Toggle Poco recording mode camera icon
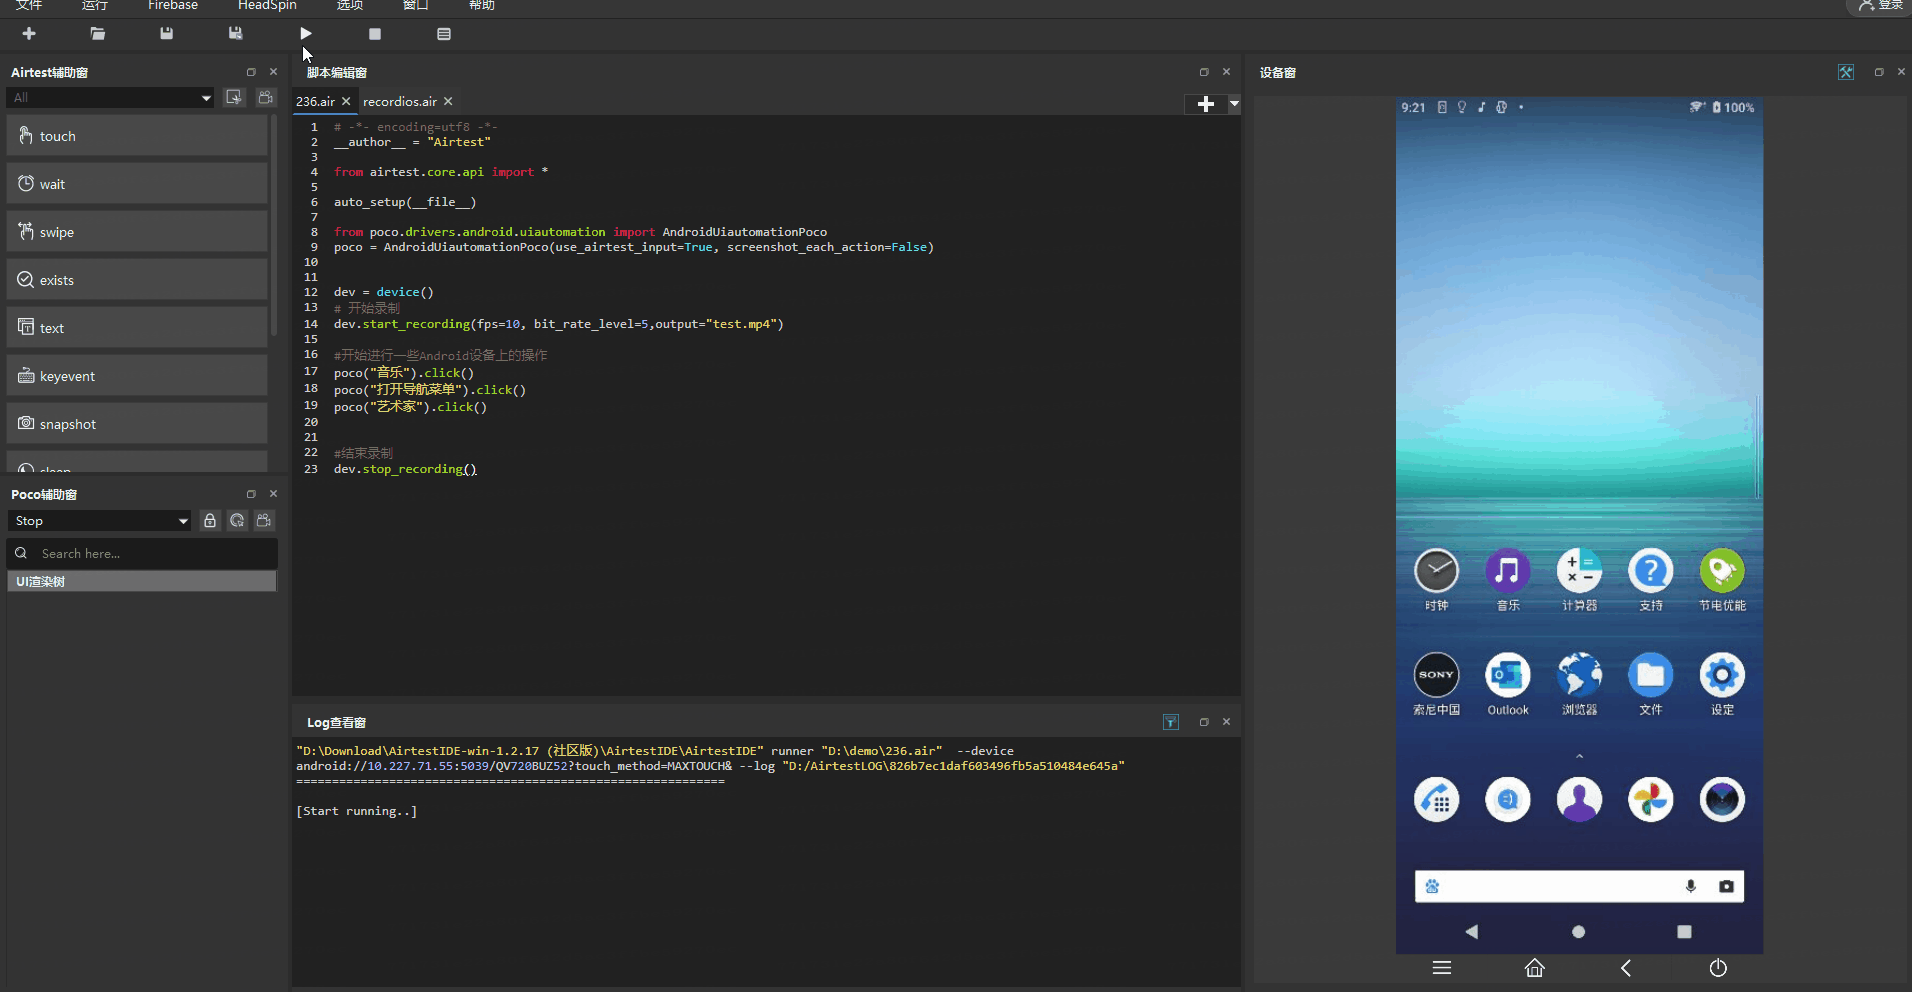Viewport: 1912px width, 992px height. pos(263,520)
